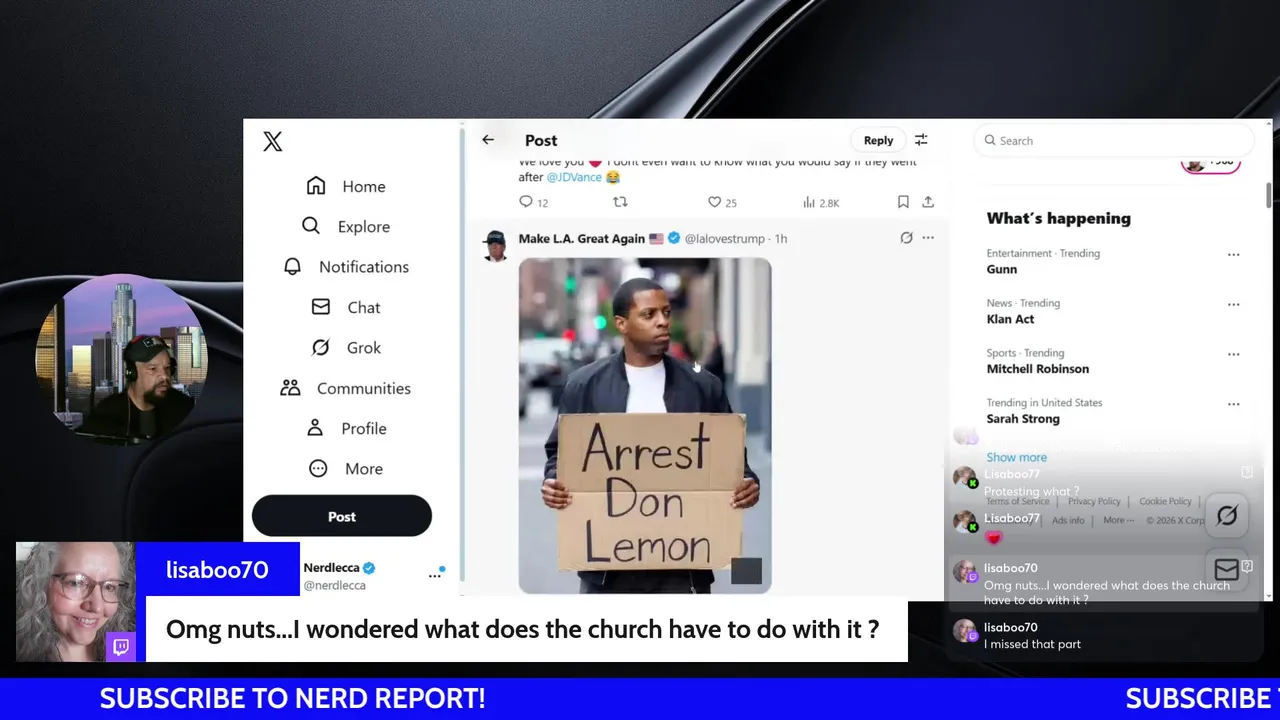This screenshot has width=1280, height=720.
Task: Select Notifications in navigation menu
Action: [x=364, y=267]
